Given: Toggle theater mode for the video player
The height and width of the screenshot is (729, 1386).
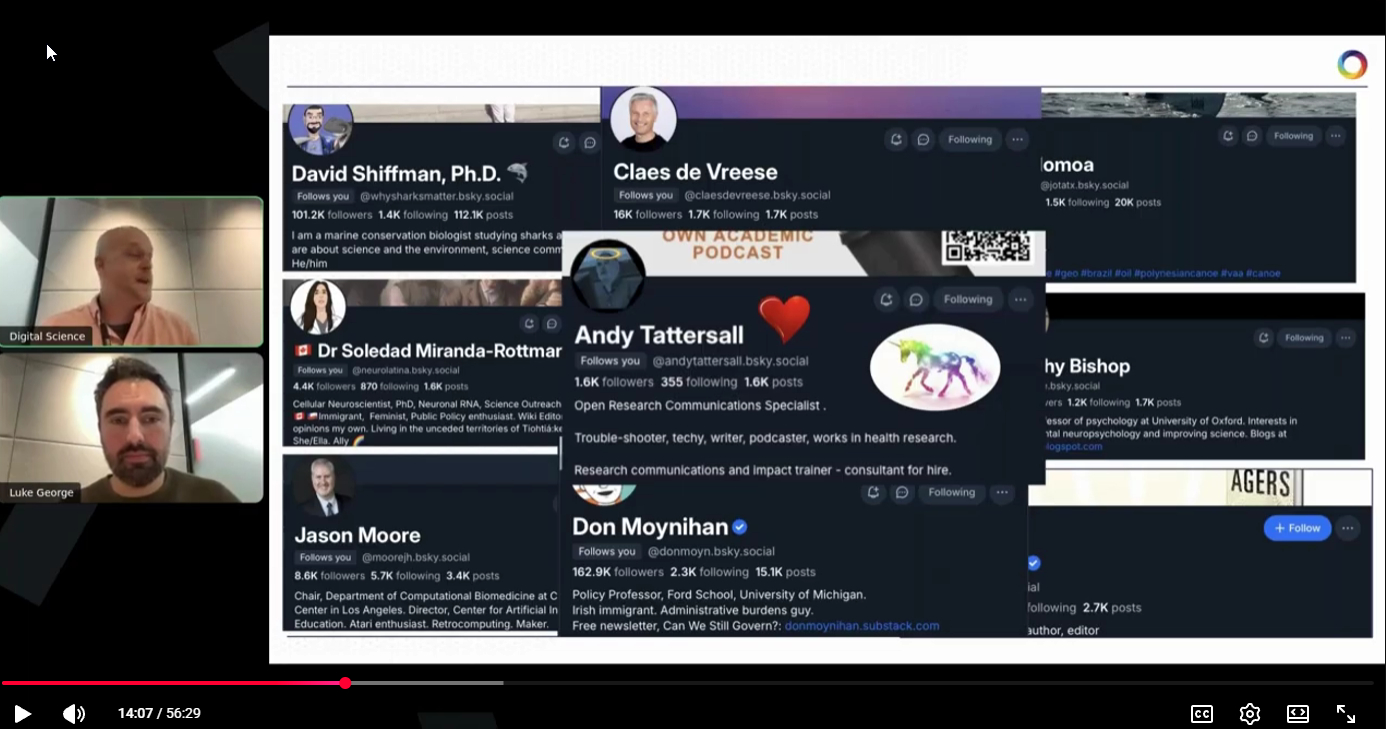Looking at the screenshot, I should point(1297,713).
